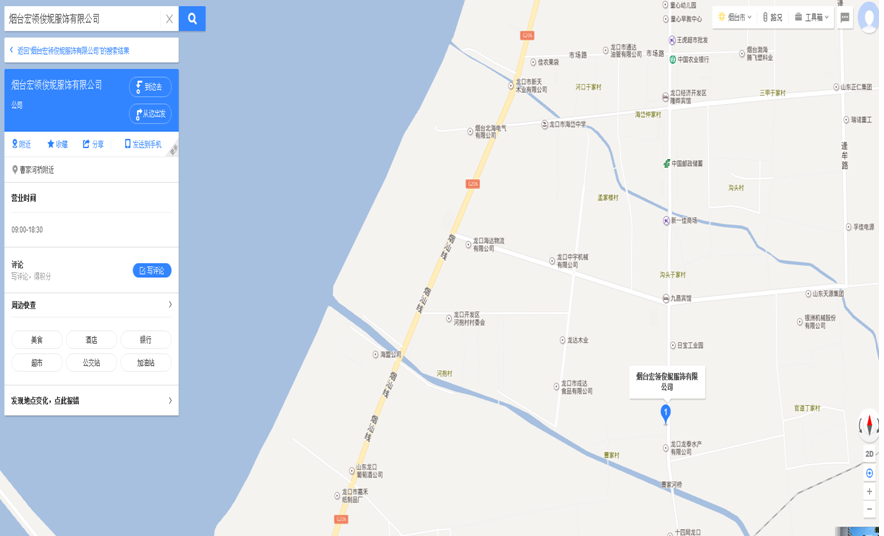This screenshot has height=536, width=884.
Task: Click the user avatar icon
Action: click(x=868, y=17)
